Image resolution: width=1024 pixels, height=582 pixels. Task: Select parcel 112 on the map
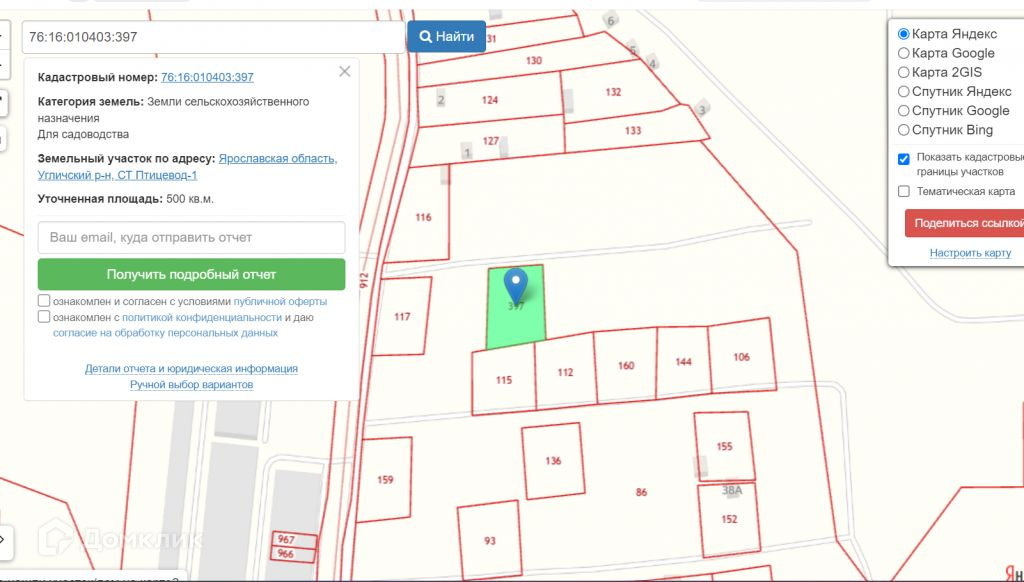point(566,372)
